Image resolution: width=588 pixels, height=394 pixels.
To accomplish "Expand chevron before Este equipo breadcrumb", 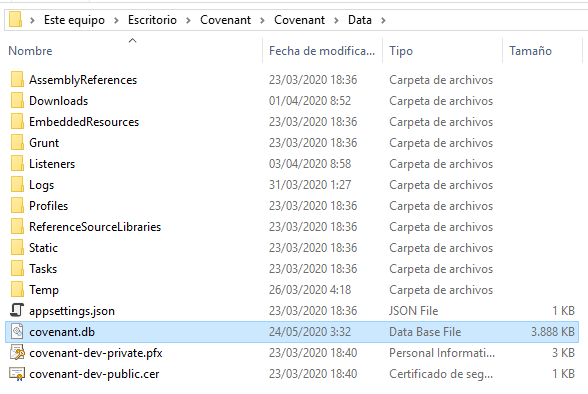I will (32, 20).
